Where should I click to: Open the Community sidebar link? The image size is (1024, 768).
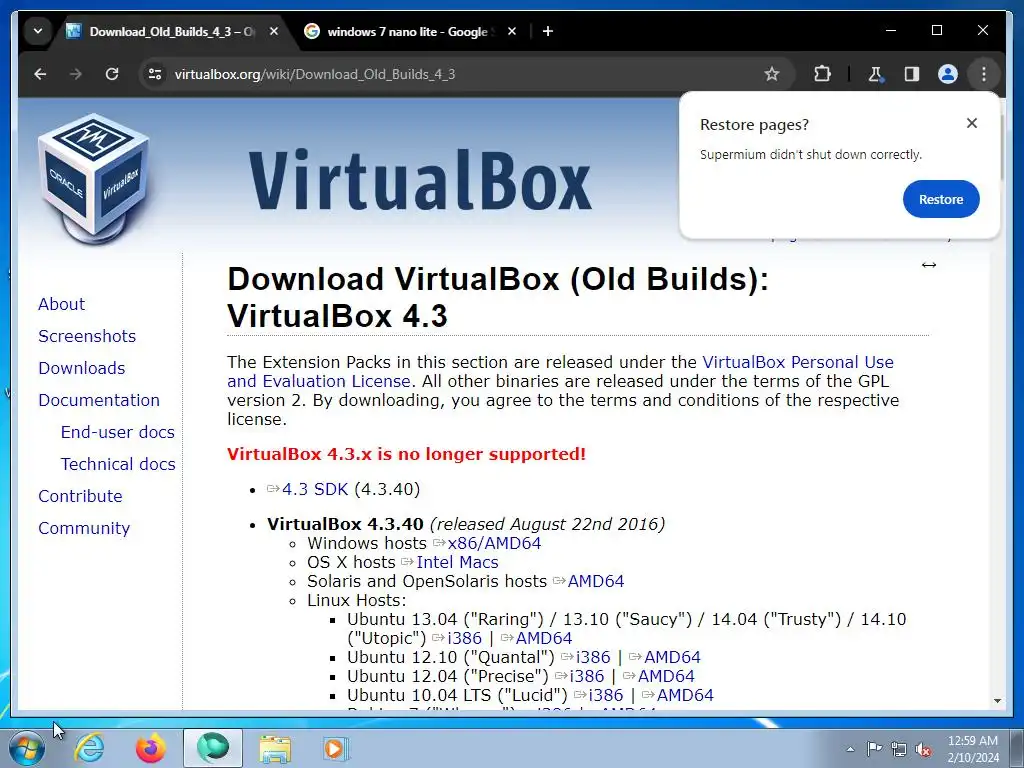84,528
